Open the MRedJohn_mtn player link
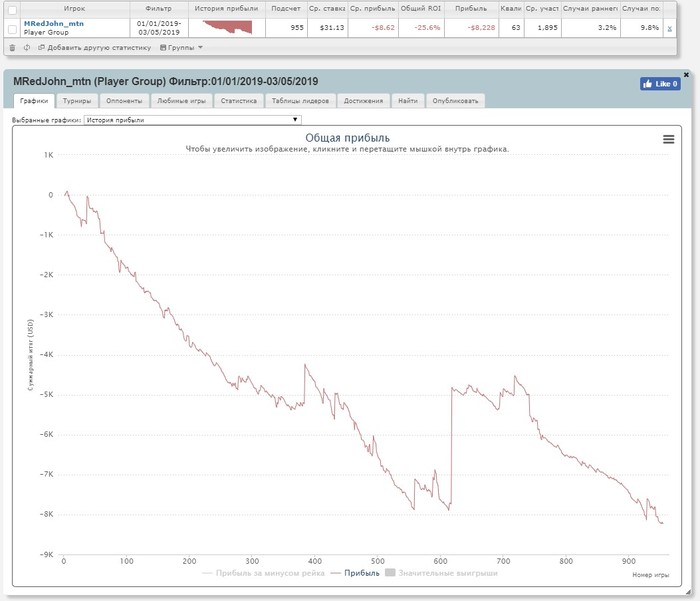The height and width of the screenshot is (601, 700). pos(54,24)
